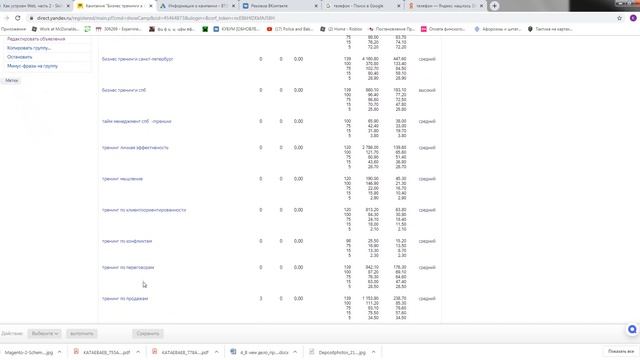Click the 'Метки' button
640x360 pixels.
pyautogui.click(x=12, y=80)
